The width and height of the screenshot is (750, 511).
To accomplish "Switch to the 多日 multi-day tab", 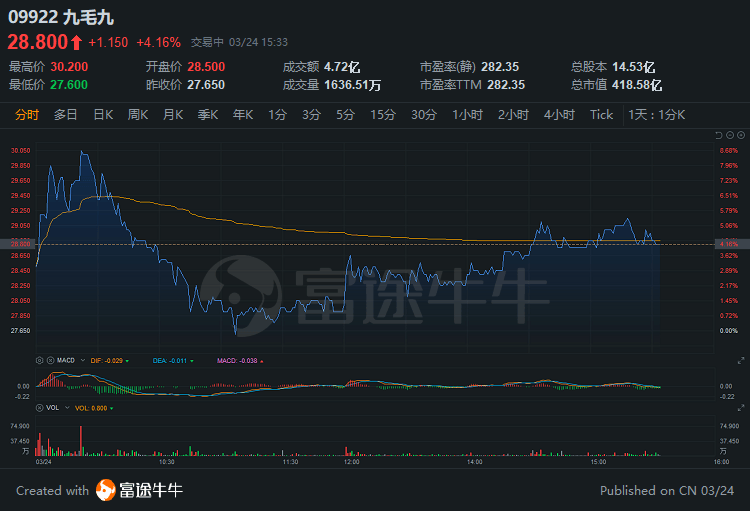I will pos(66,115).
